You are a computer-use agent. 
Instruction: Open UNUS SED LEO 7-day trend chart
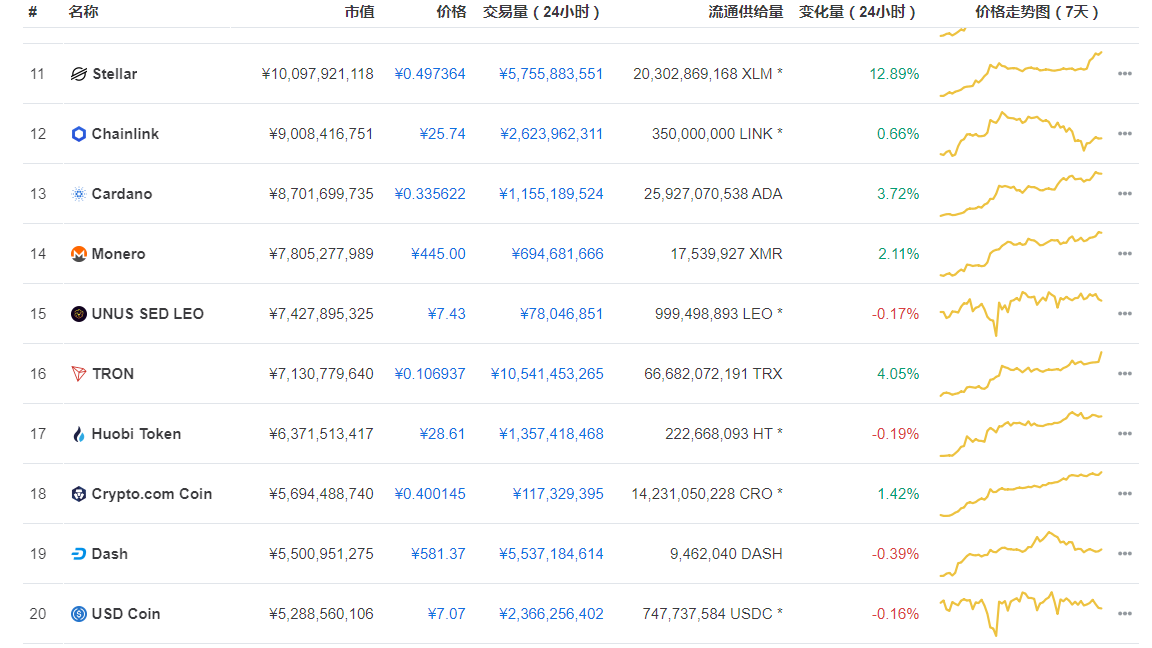click(x=1021, y=314)
